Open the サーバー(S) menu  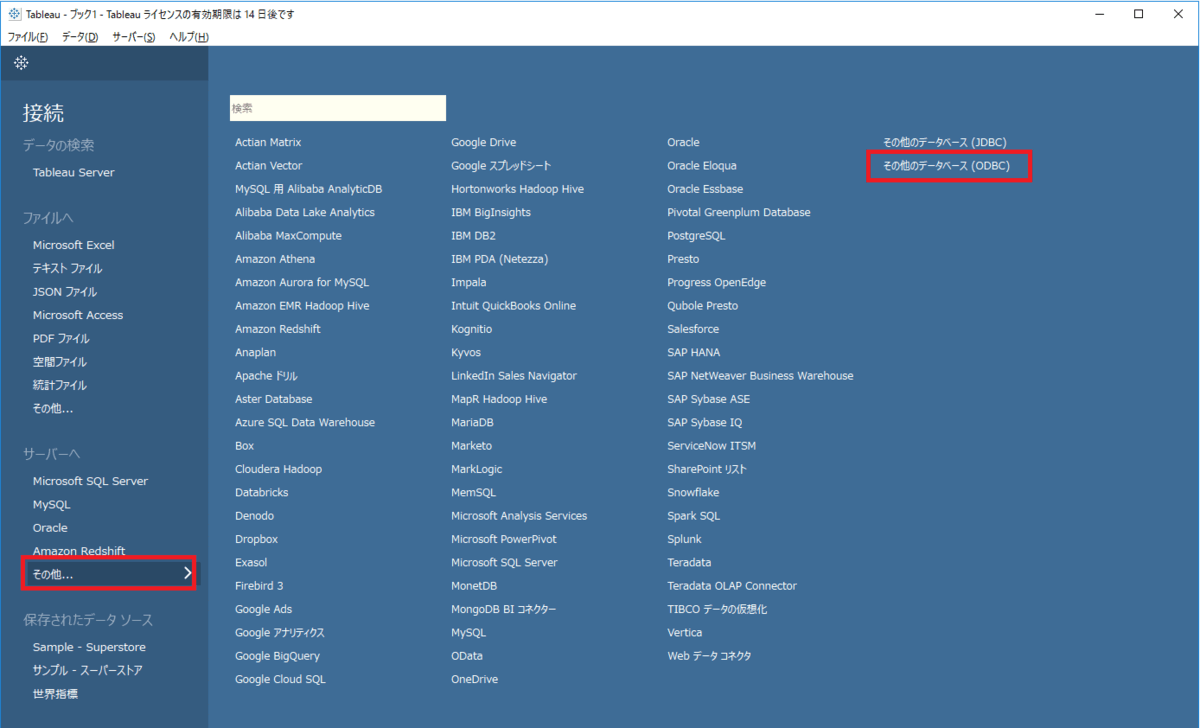click(134, 37)
